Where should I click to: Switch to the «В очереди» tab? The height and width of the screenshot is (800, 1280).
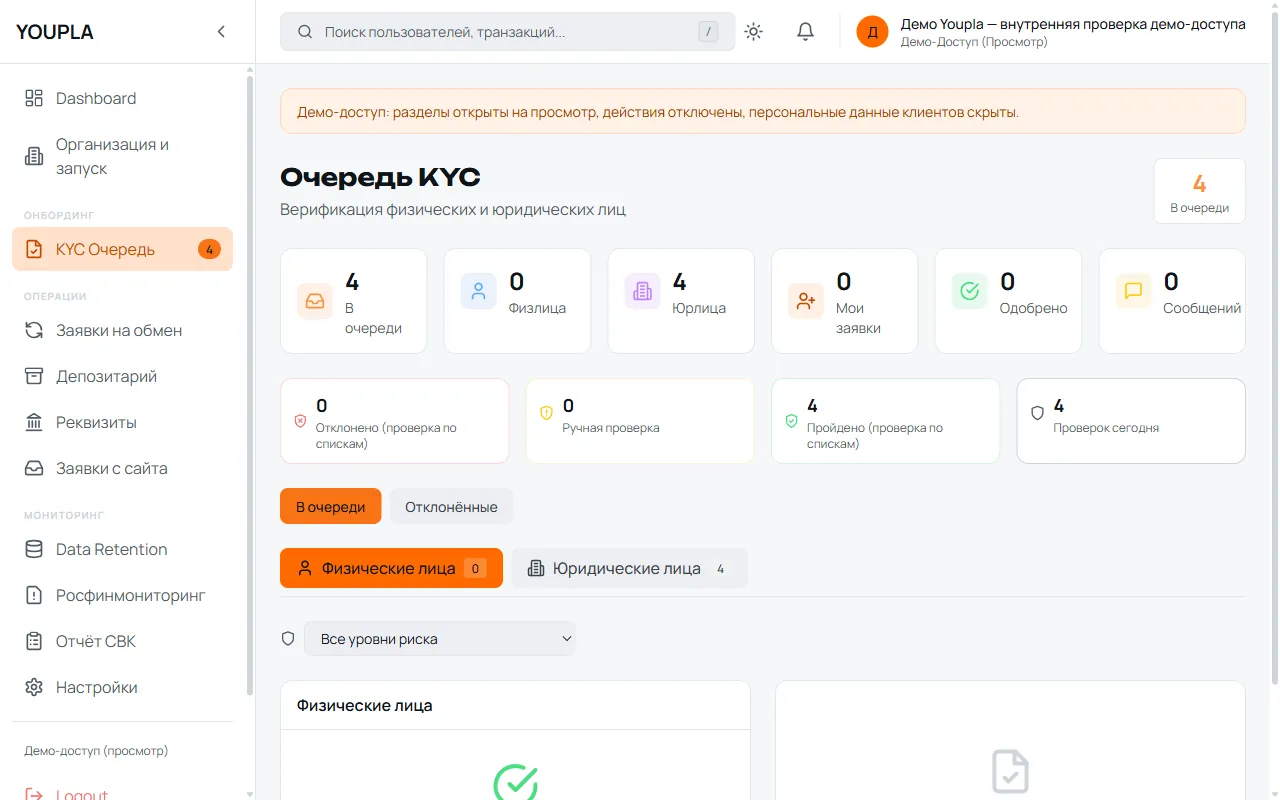[x=330, y=507]
